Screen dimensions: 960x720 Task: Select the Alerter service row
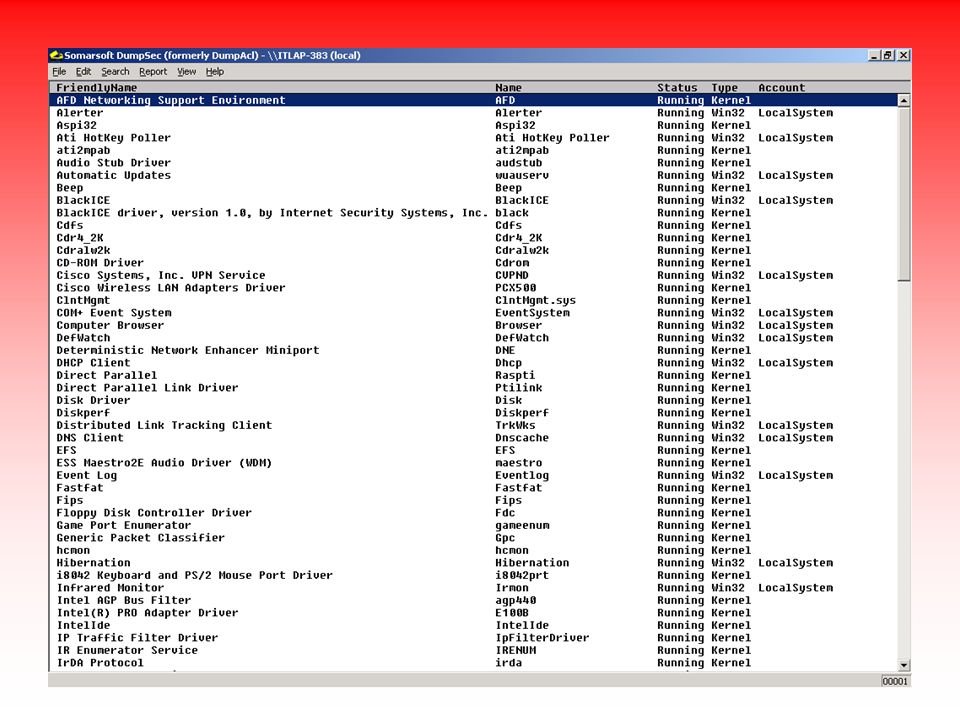473,113
